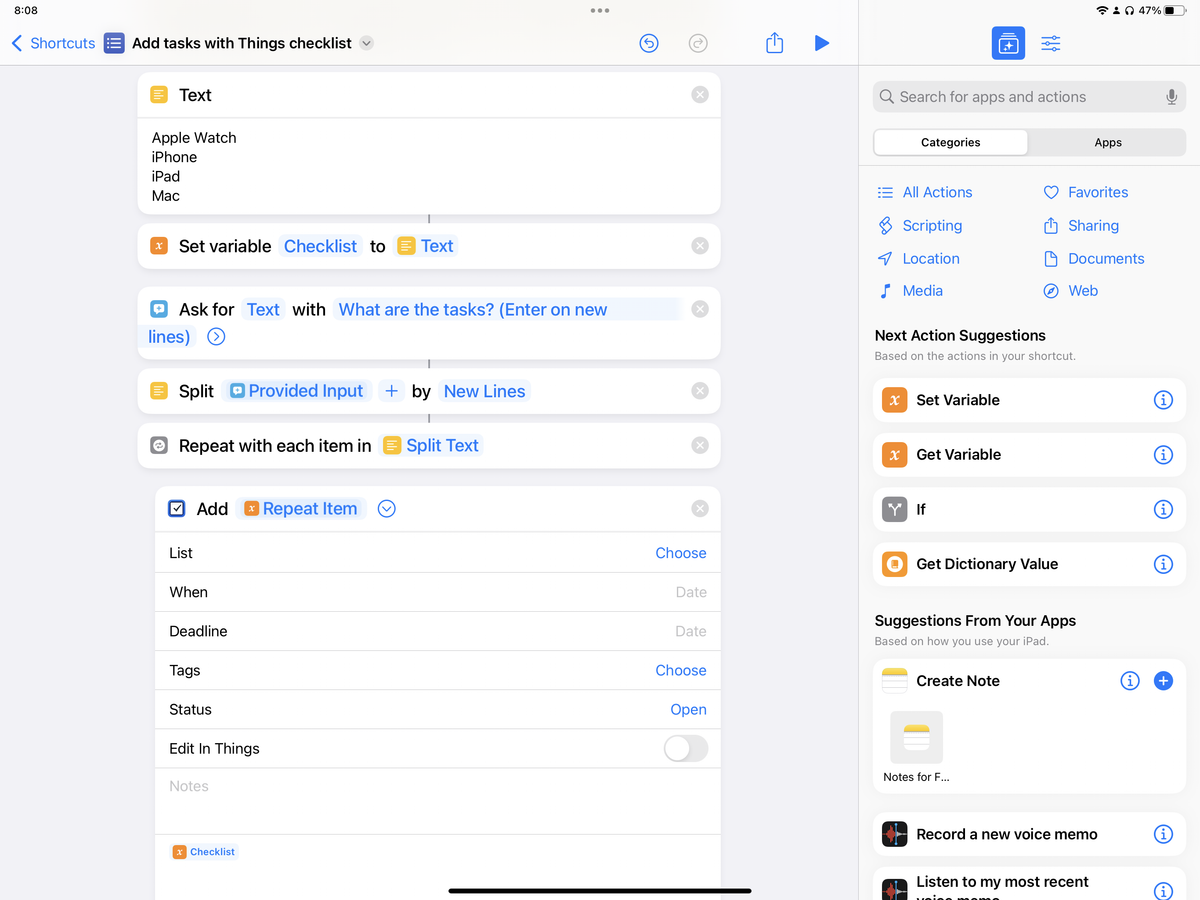Tap the Redo arrow icon
The image size is (1200, 900).
[698, 43]
